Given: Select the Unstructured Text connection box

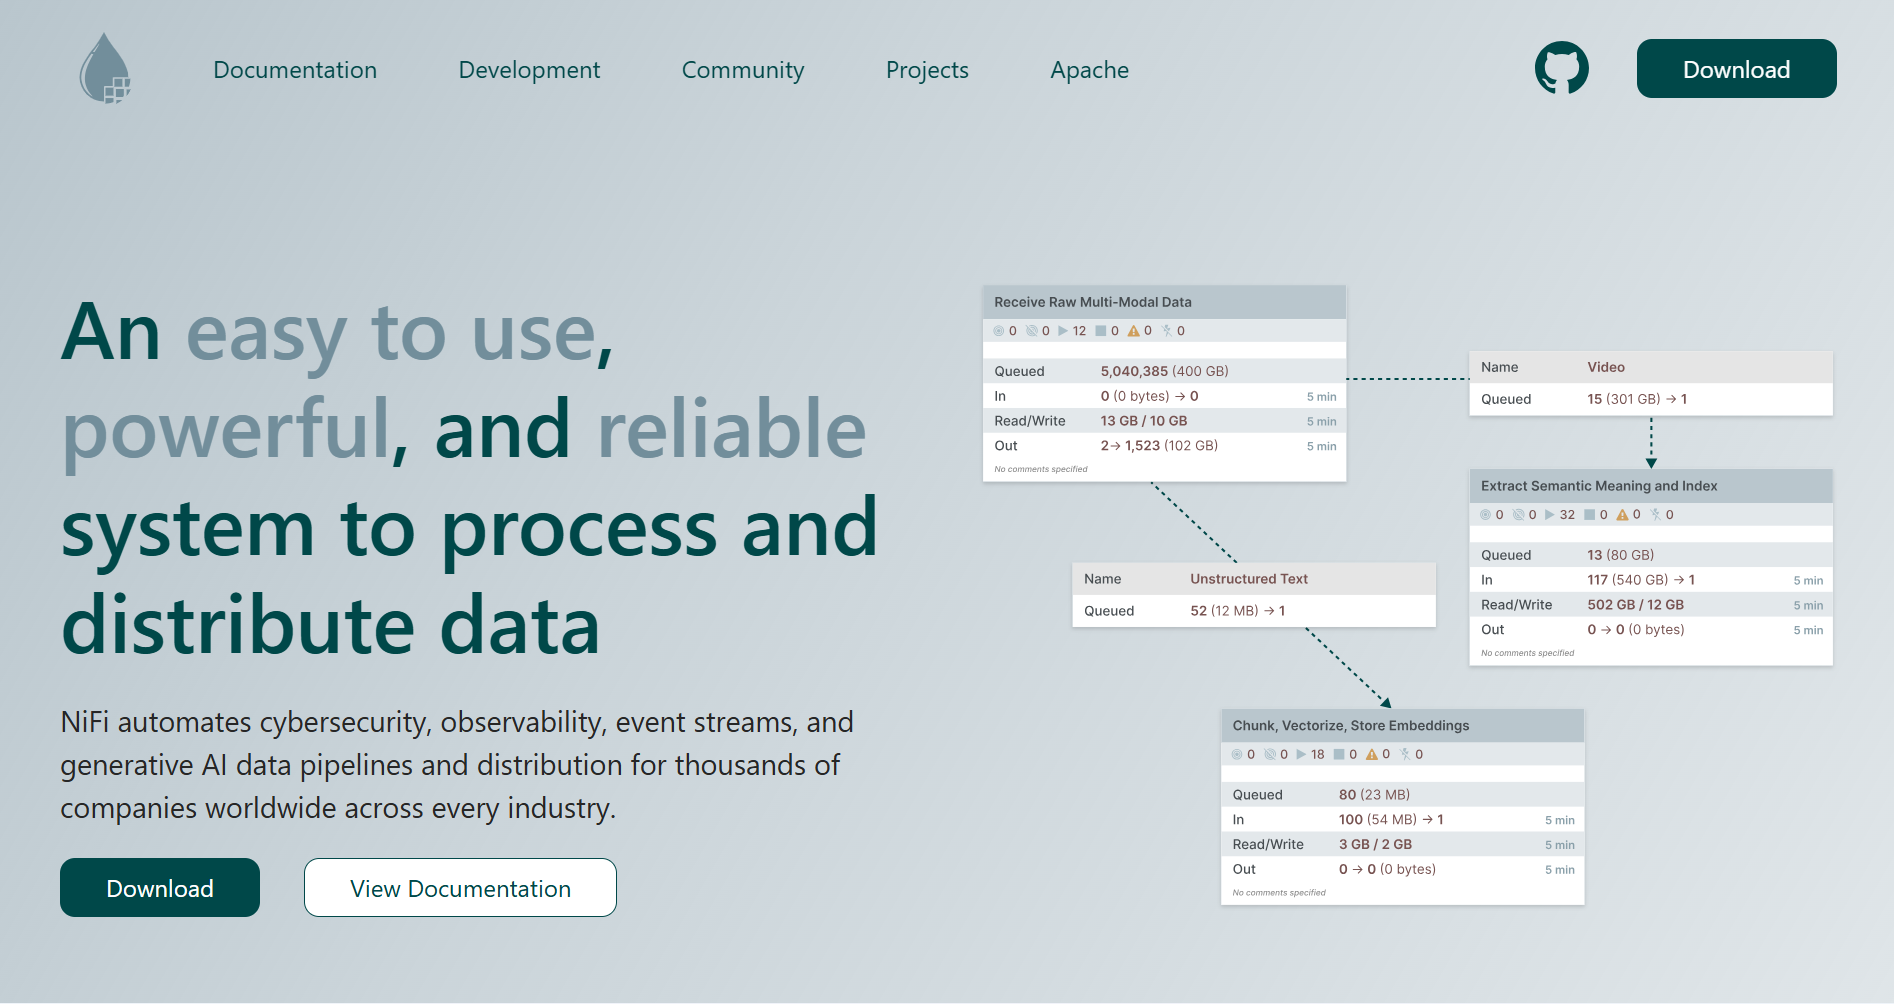Looking at the screenshot, I should tap(1253, 595).
